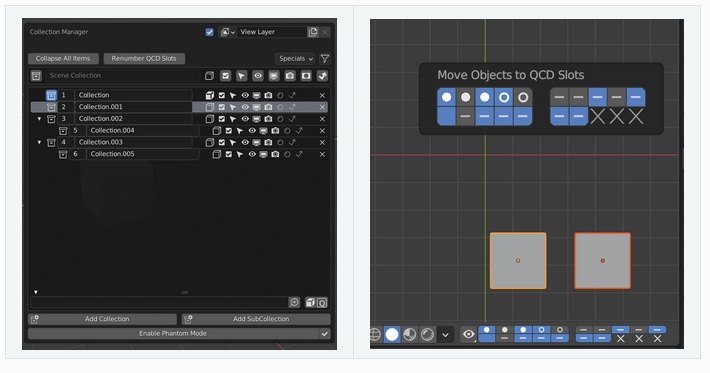Remove Collection.003 with its X icon
The width and height of the screenshot is (710, 373).
[322, 143]
